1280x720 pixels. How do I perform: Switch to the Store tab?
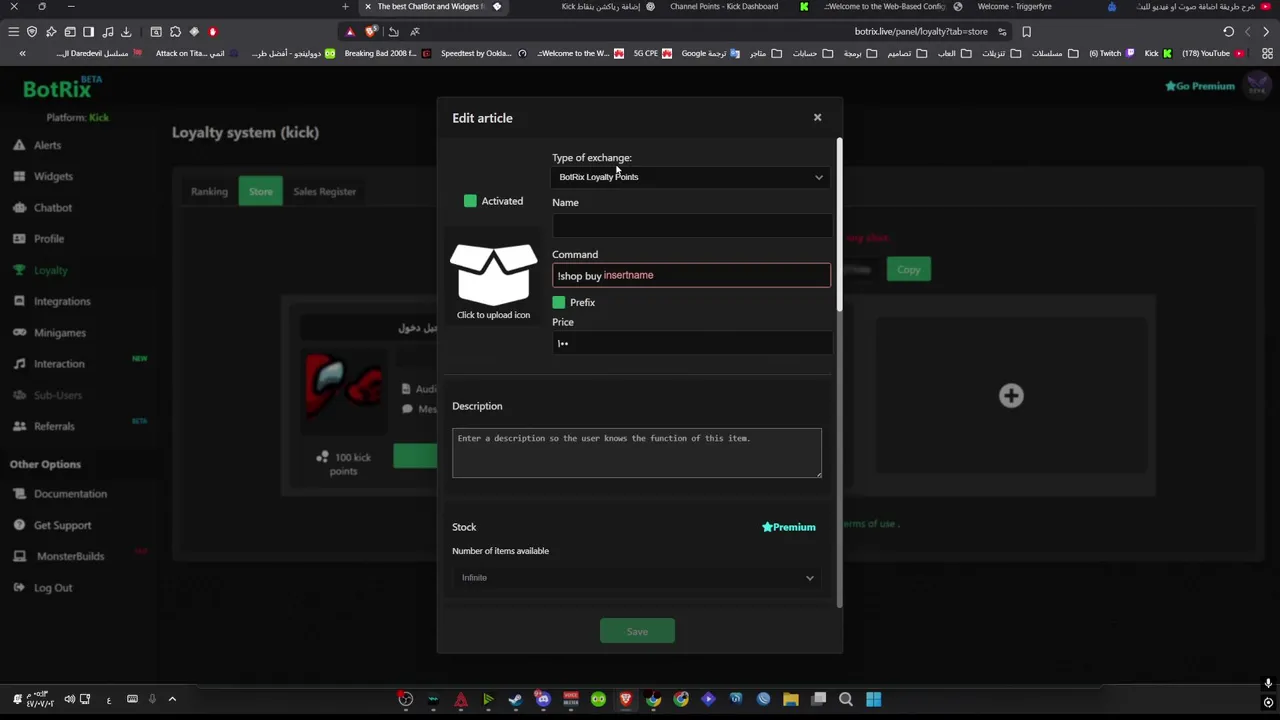tap(260, 191)
